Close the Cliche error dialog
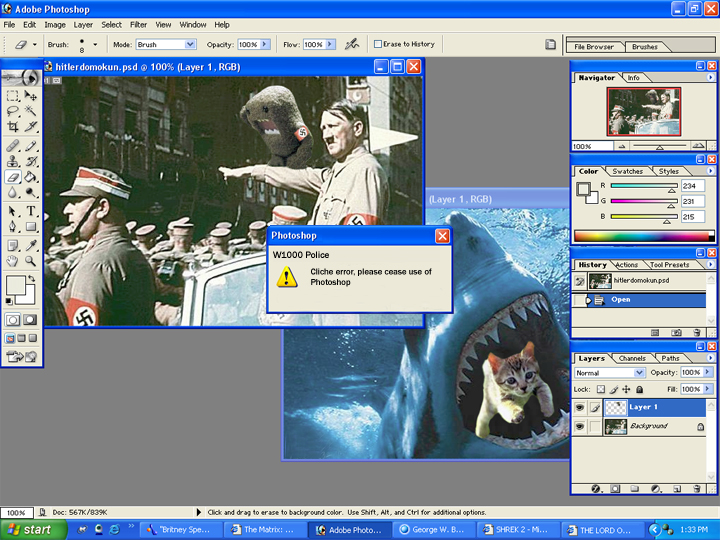This screenshot has width=720, height=540. (x=442, y=236)
